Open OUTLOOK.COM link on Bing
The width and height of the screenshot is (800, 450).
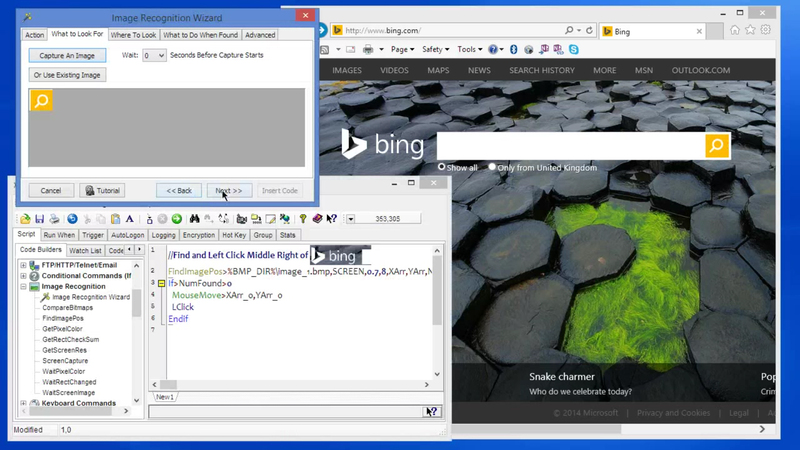point(701,70)
